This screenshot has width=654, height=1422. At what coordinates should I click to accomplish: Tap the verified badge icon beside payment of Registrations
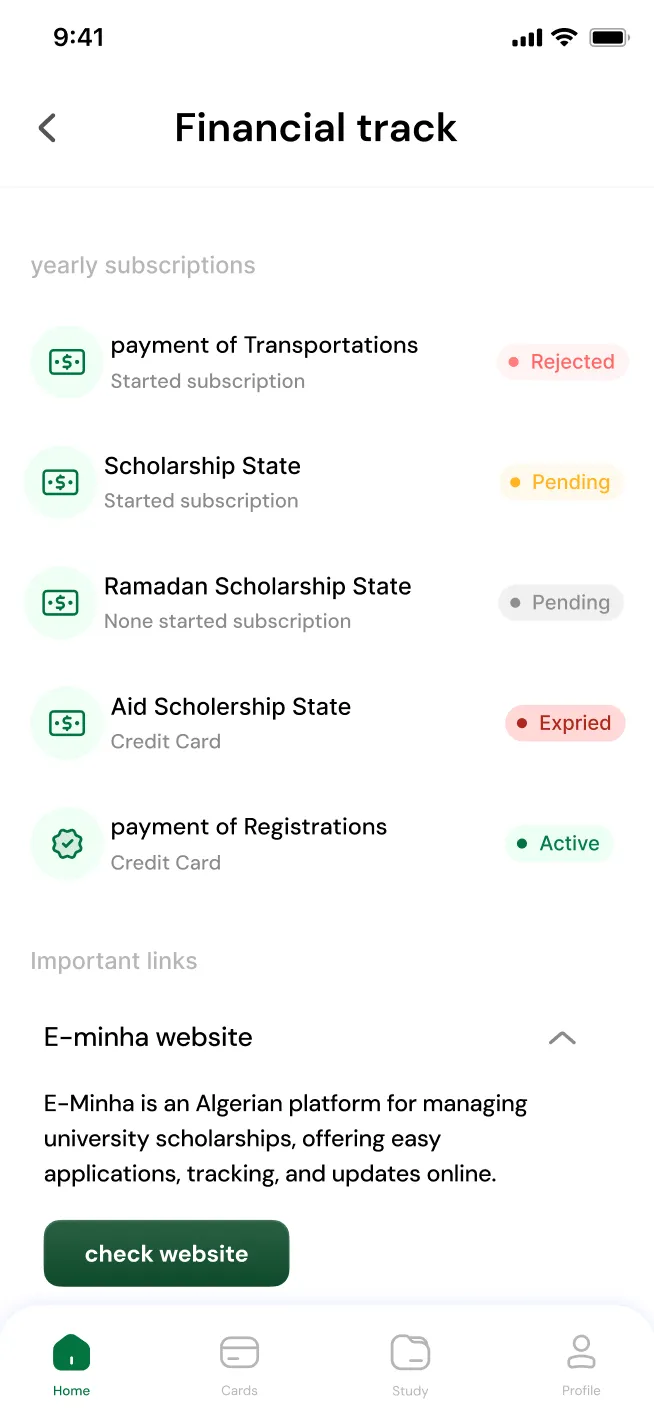click(67, 844)
